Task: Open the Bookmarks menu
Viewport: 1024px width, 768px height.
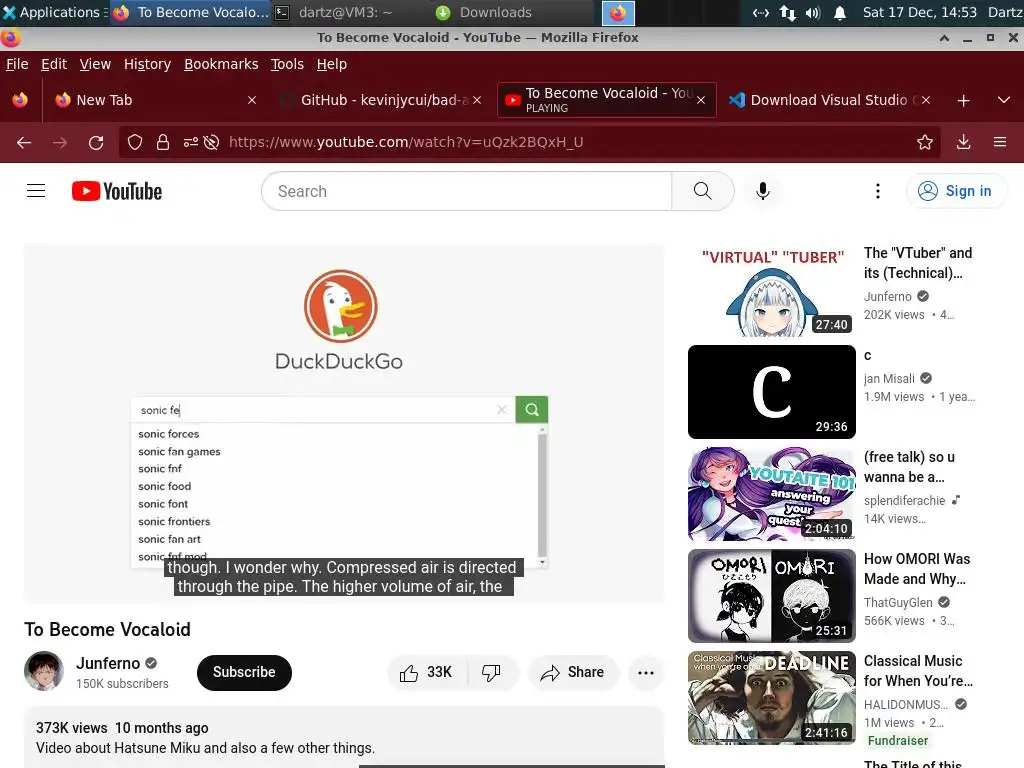Action: point(221,64)
